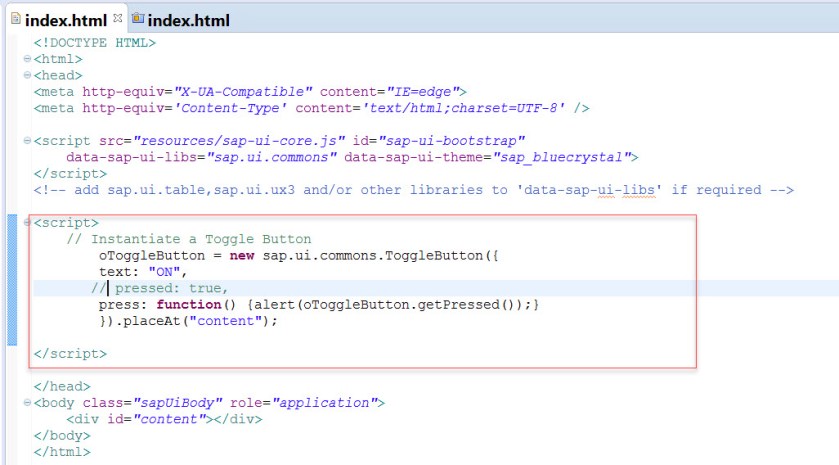Click the "sap_bluecrystal" theme value

click(x=562, y=157)
